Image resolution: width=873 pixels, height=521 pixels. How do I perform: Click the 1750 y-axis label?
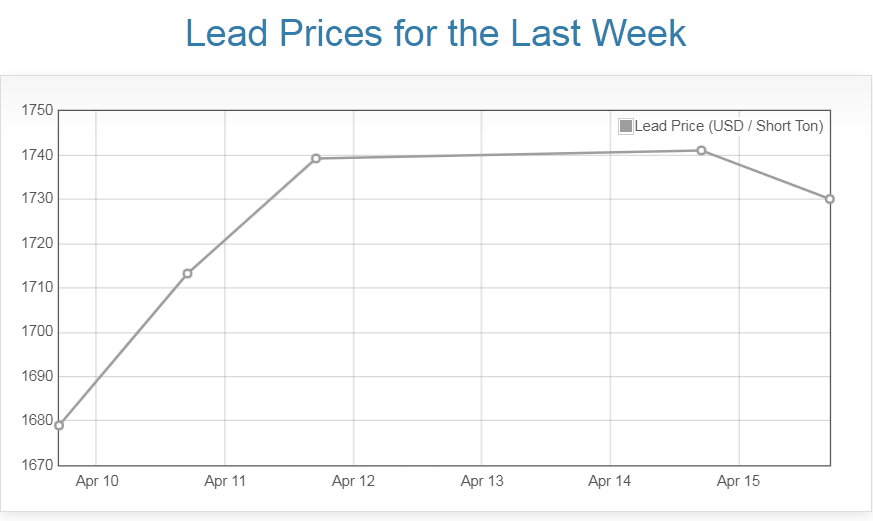pyautogui.click(x=37, y=111)
